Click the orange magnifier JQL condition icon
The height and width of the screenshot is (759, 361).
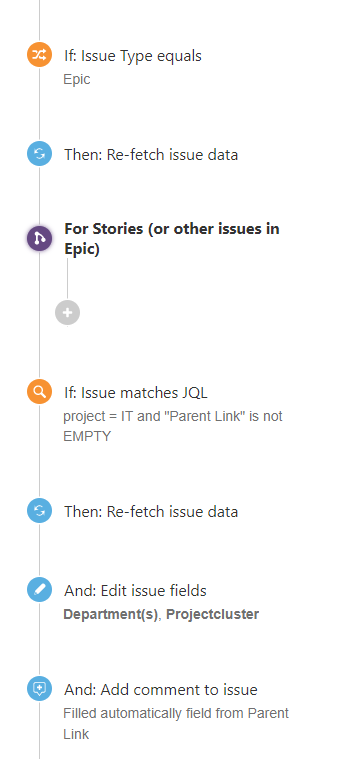click(39, 391)
